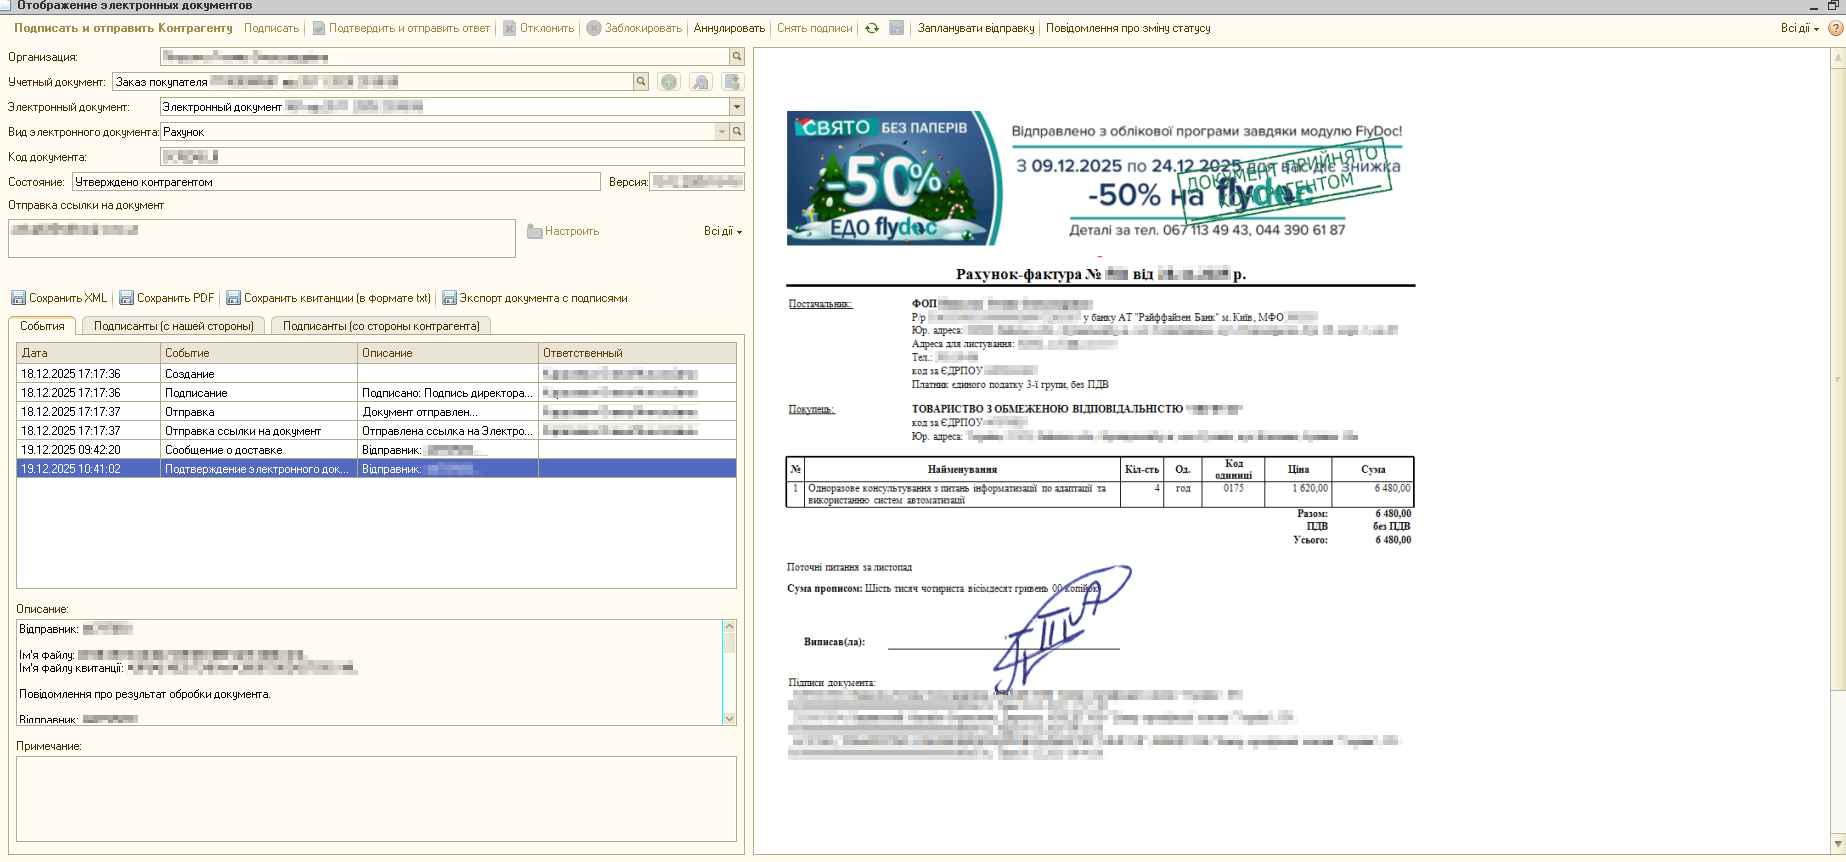
Task: Click the Аннулировать button
Action: [729, 28]
